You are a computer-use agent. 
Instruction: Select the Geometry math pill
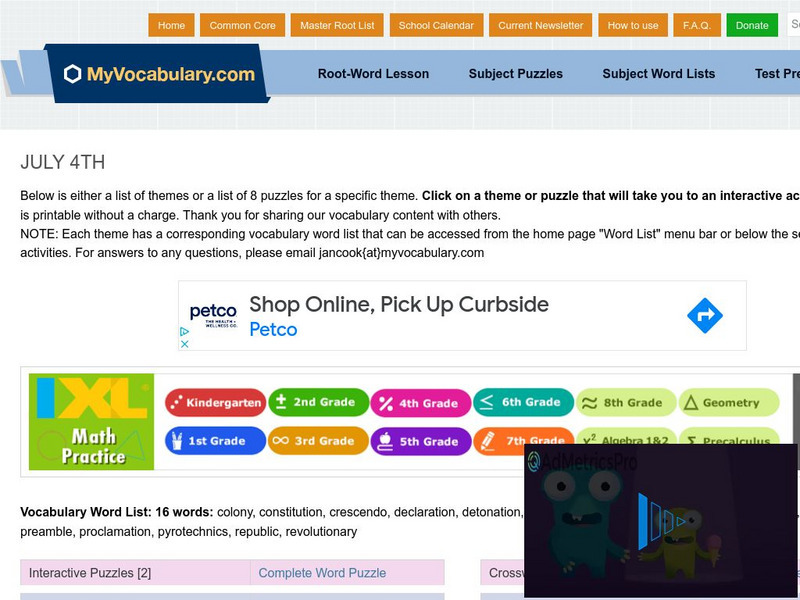(x=729, y=403)
